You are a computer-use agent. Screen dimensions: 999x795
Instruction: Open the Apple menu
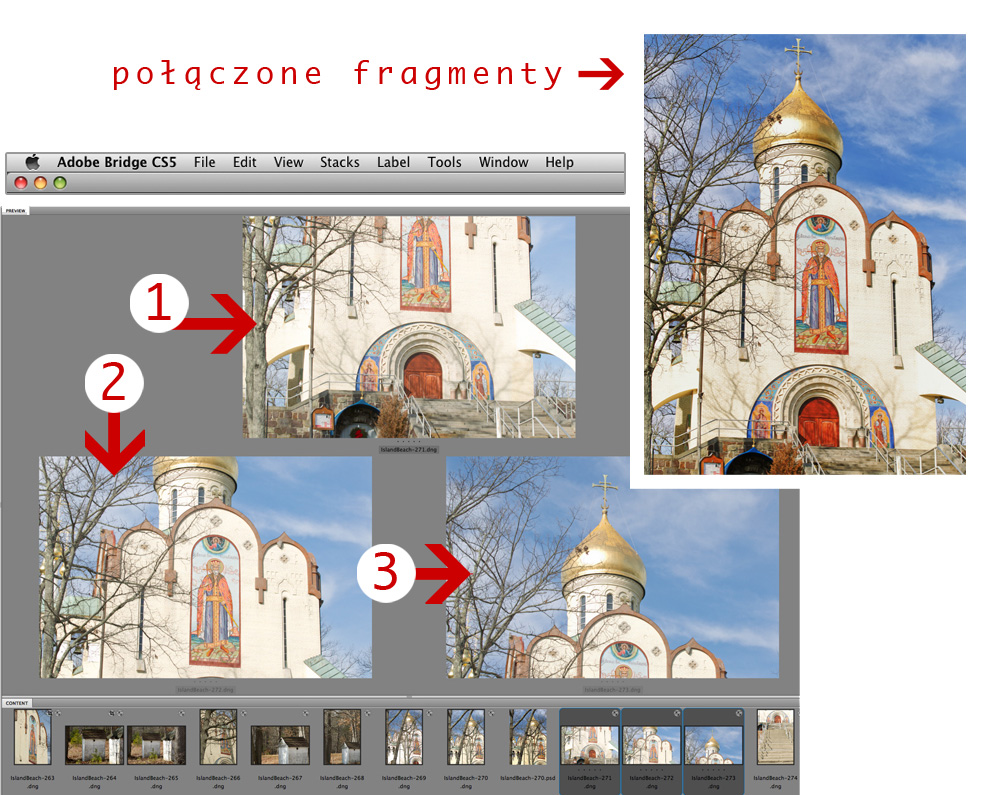coord(32,162)
